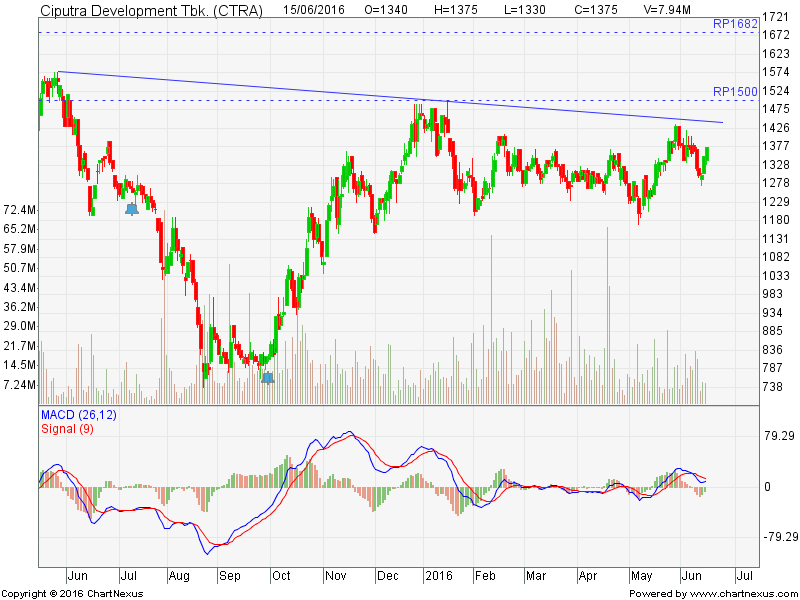Click the Copyright © 2016 ChartNexus text
Image resolution: width=800 pixels, height=600 pixels.
tap(72, 594)
